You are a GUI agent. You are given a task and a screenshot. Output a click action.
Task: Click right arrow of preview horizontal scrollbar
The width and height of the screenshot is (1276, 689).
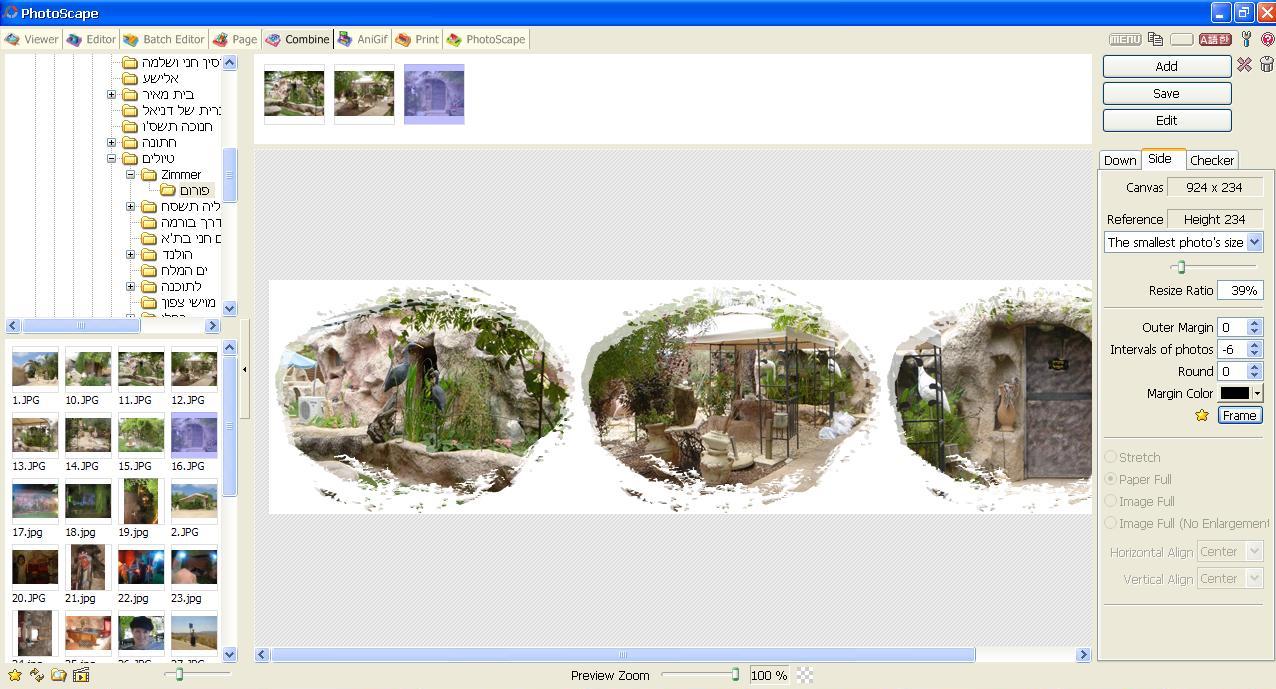pos(1083,654)
